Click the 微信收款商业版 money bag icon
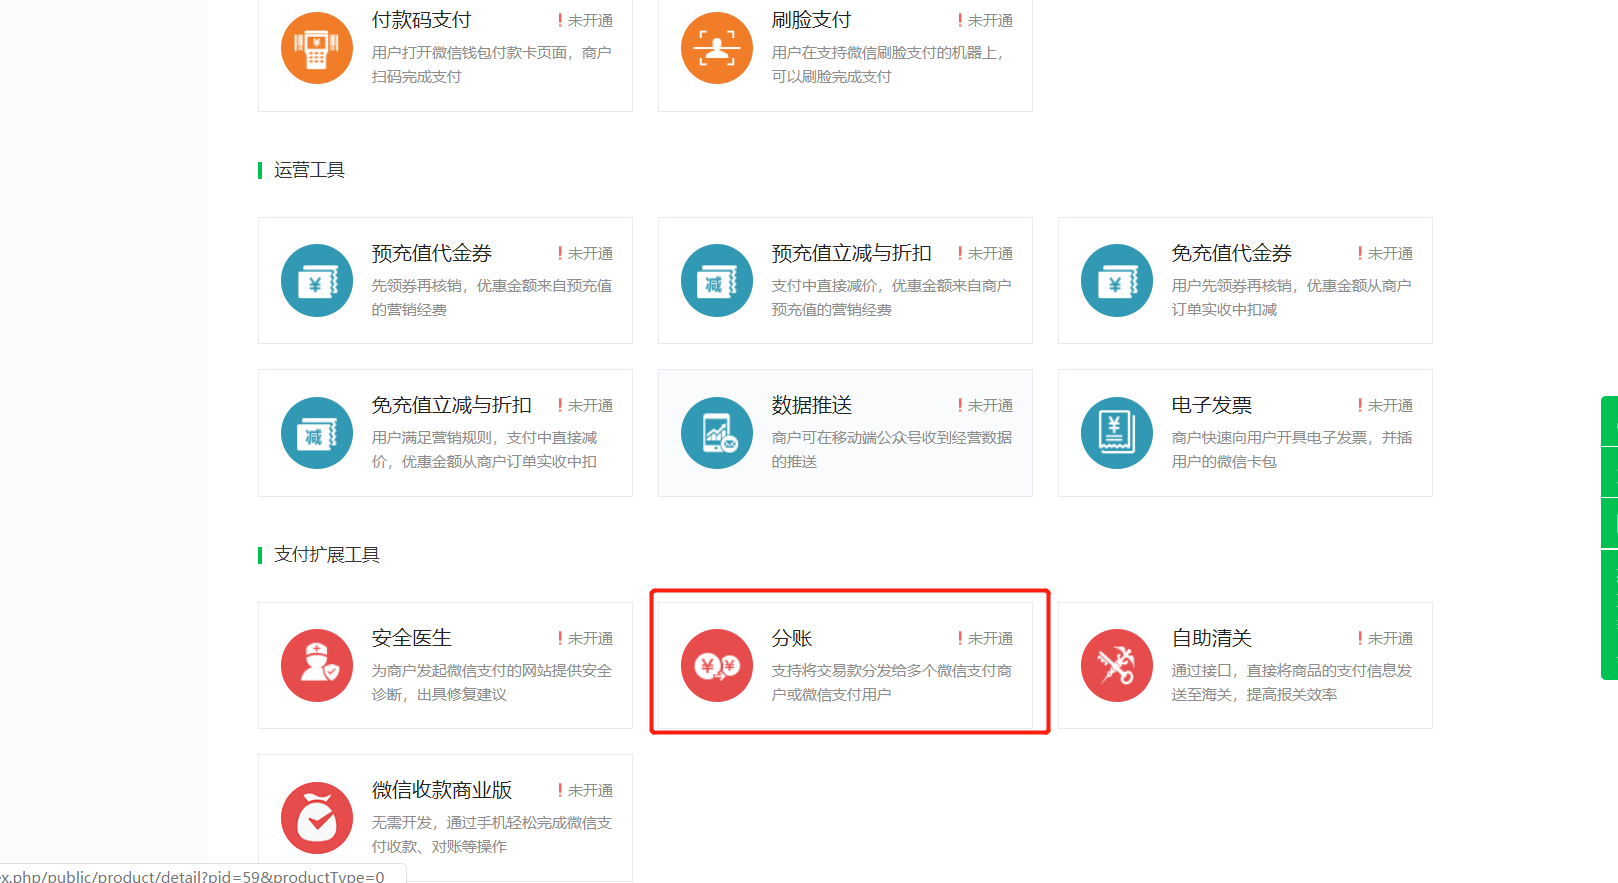The width and height of the screenshot is (1618, 883). pyautogui.click(x=317, y=818)
